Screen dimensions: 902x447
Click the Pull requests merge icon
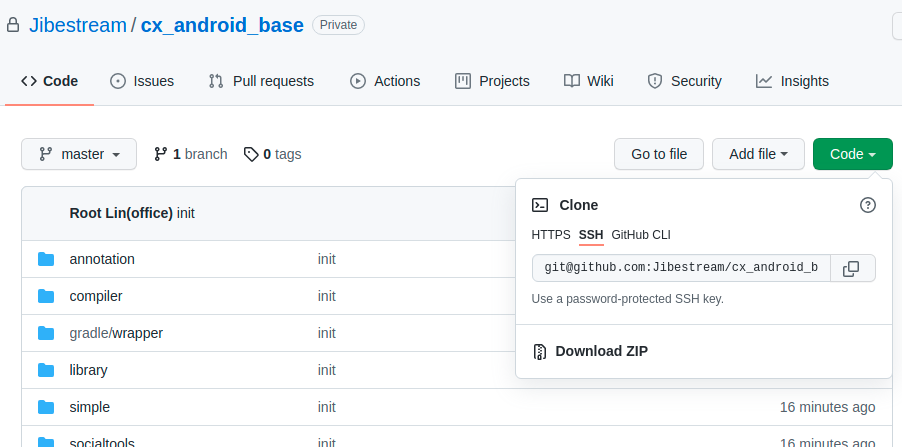pos(216,81)
